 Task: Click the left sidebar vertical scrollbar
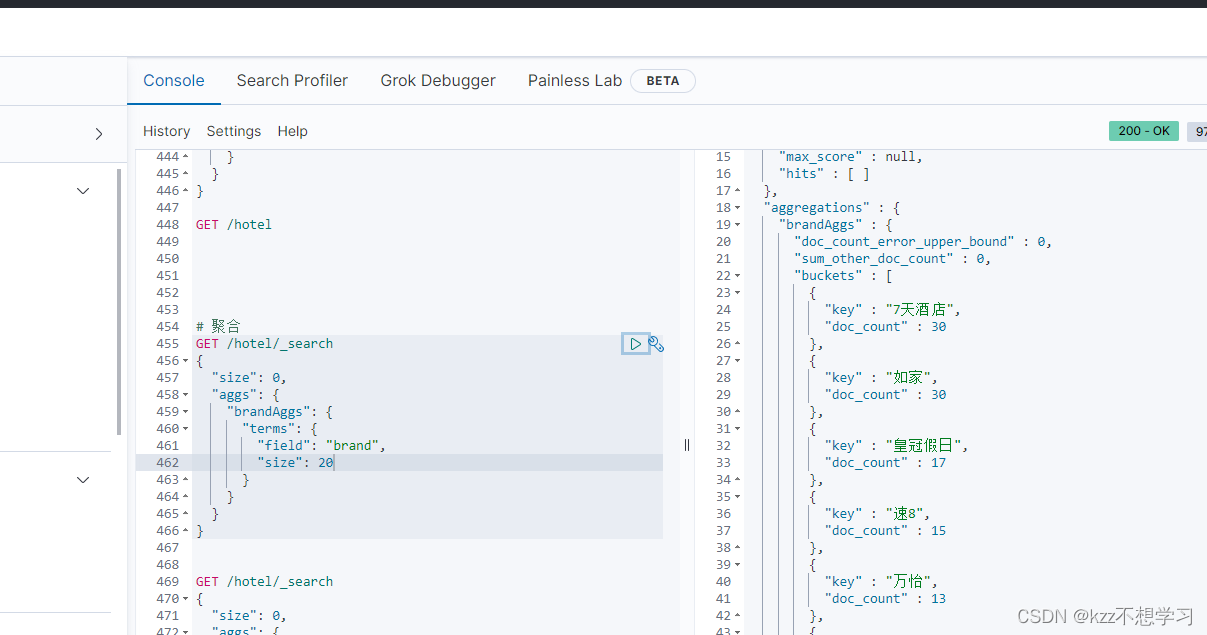pyautogui.click(x=120, y=300)
